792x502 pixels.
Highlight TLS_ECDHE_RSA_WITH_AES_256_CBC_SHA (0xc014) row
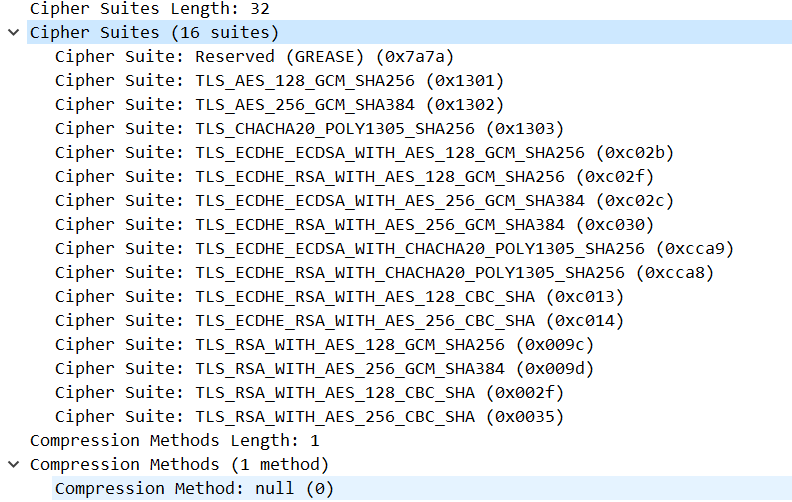click(339, 320)
